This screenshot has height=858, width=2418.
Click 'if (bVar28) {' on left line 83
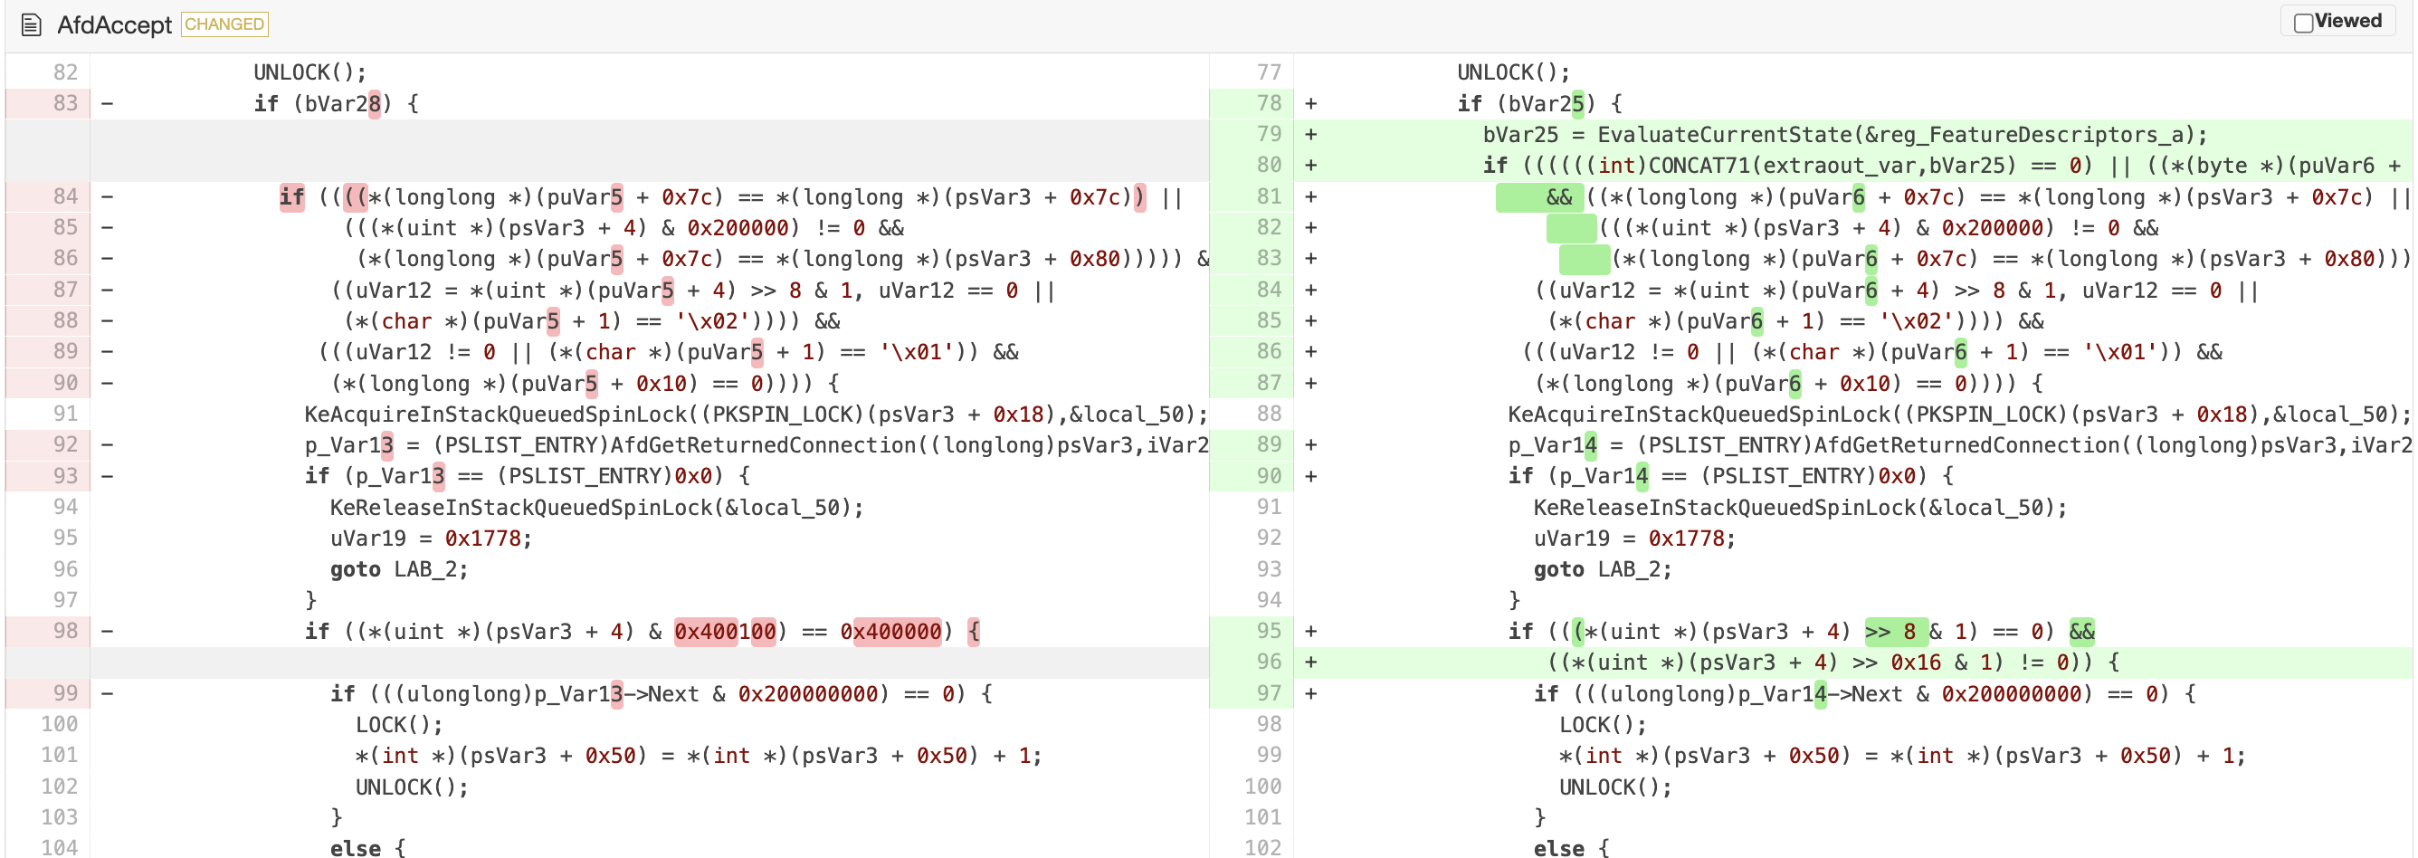pyautogui.click(x=336, y=104)
